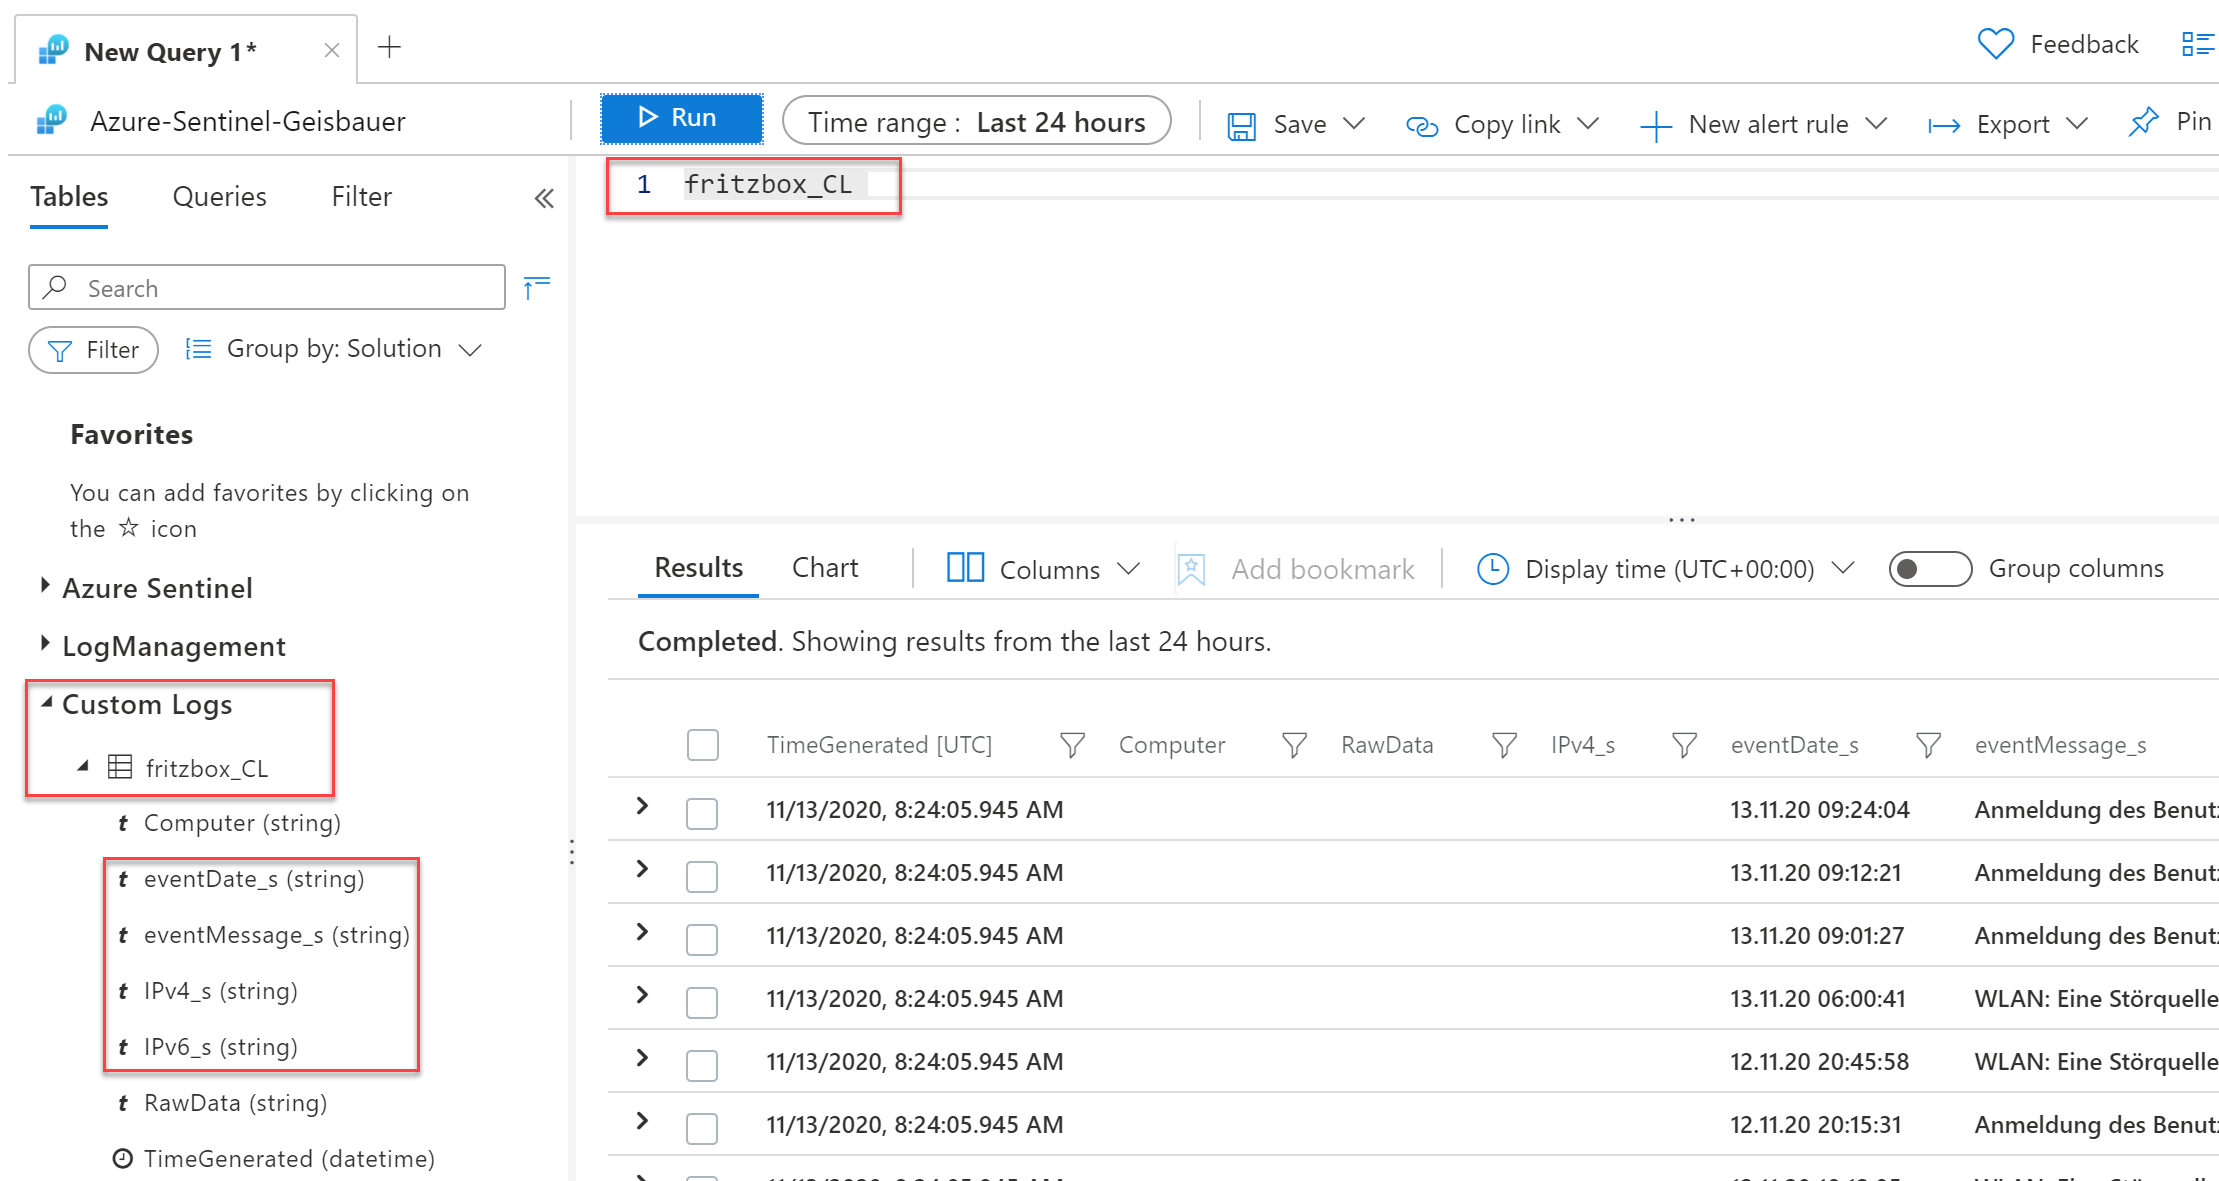This screenshot has width=2219, height=1181.
Task: Click the Feedback heart icon
Action: pyautogui.click(x=1995, y=45)
